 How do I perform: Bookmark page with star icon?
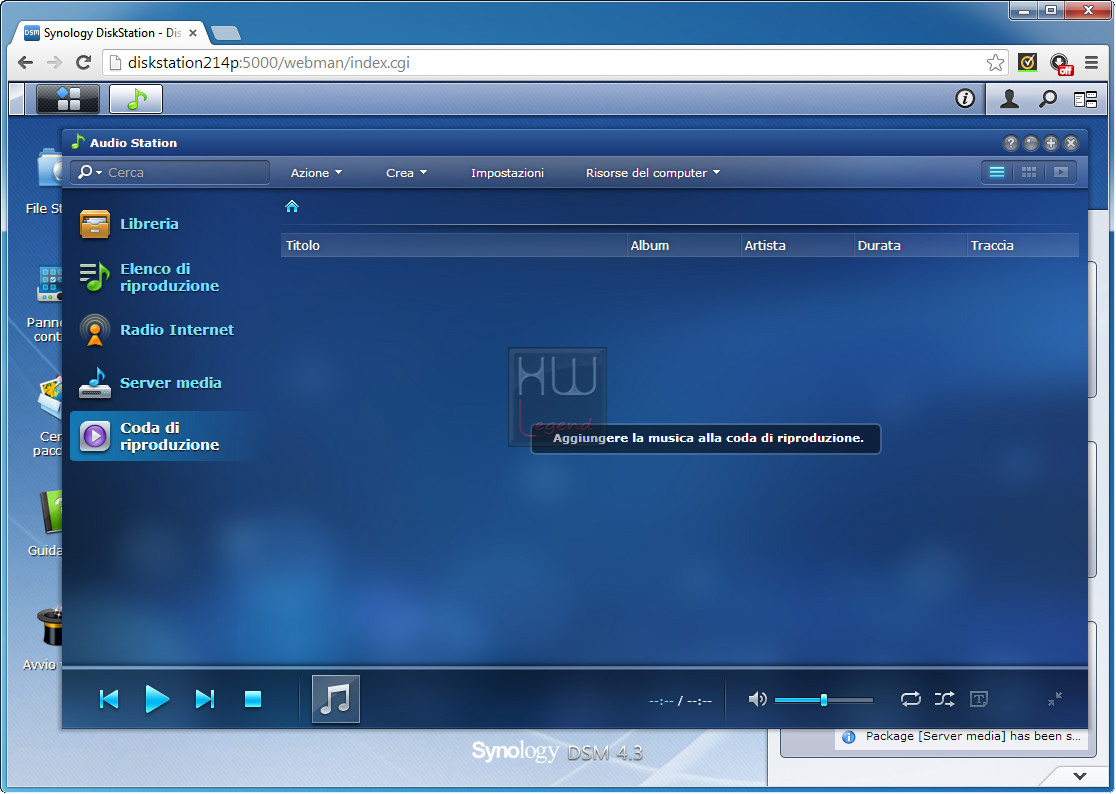(x=995, y=63)
